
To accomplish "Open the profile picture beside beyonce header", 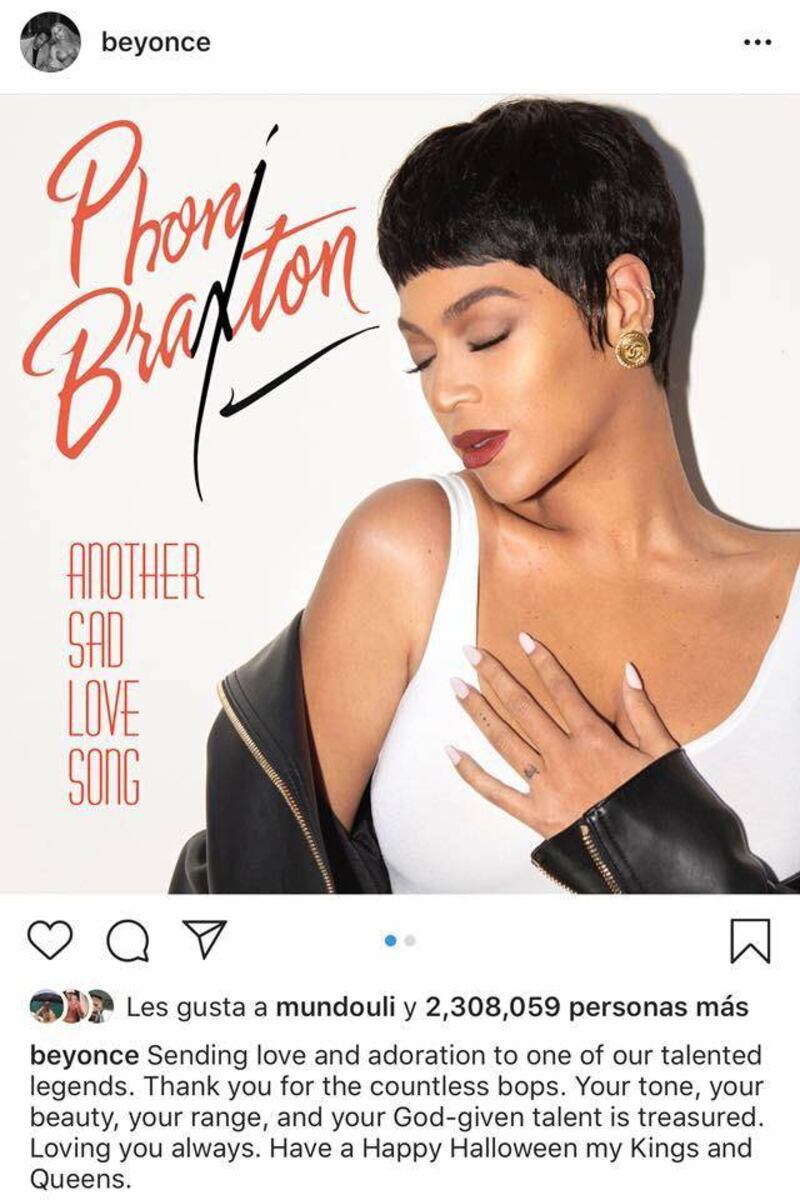I will [50, 43].
